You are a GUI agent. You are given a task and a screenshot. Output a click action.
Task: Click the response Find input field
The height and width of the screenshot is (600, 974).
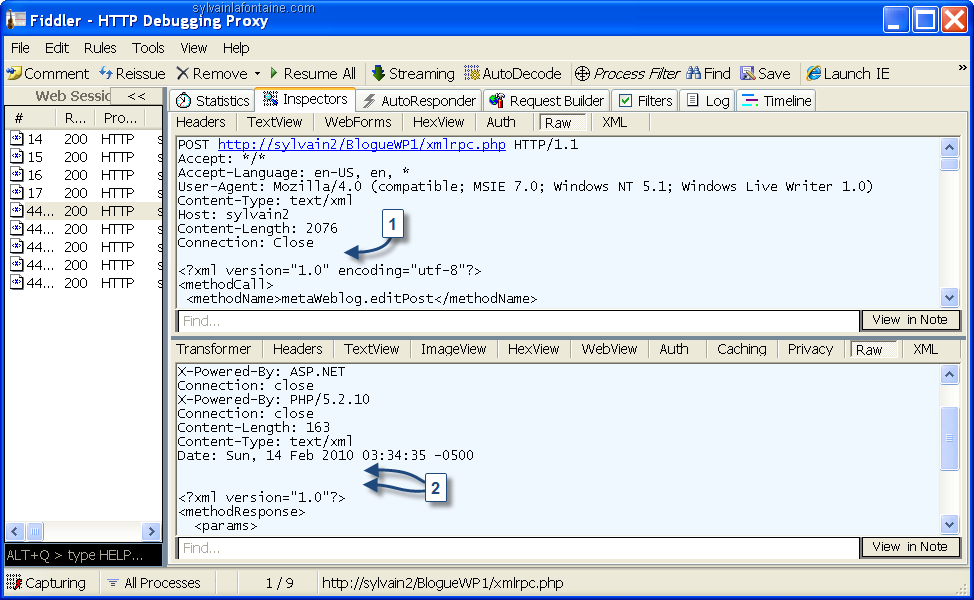518,547
